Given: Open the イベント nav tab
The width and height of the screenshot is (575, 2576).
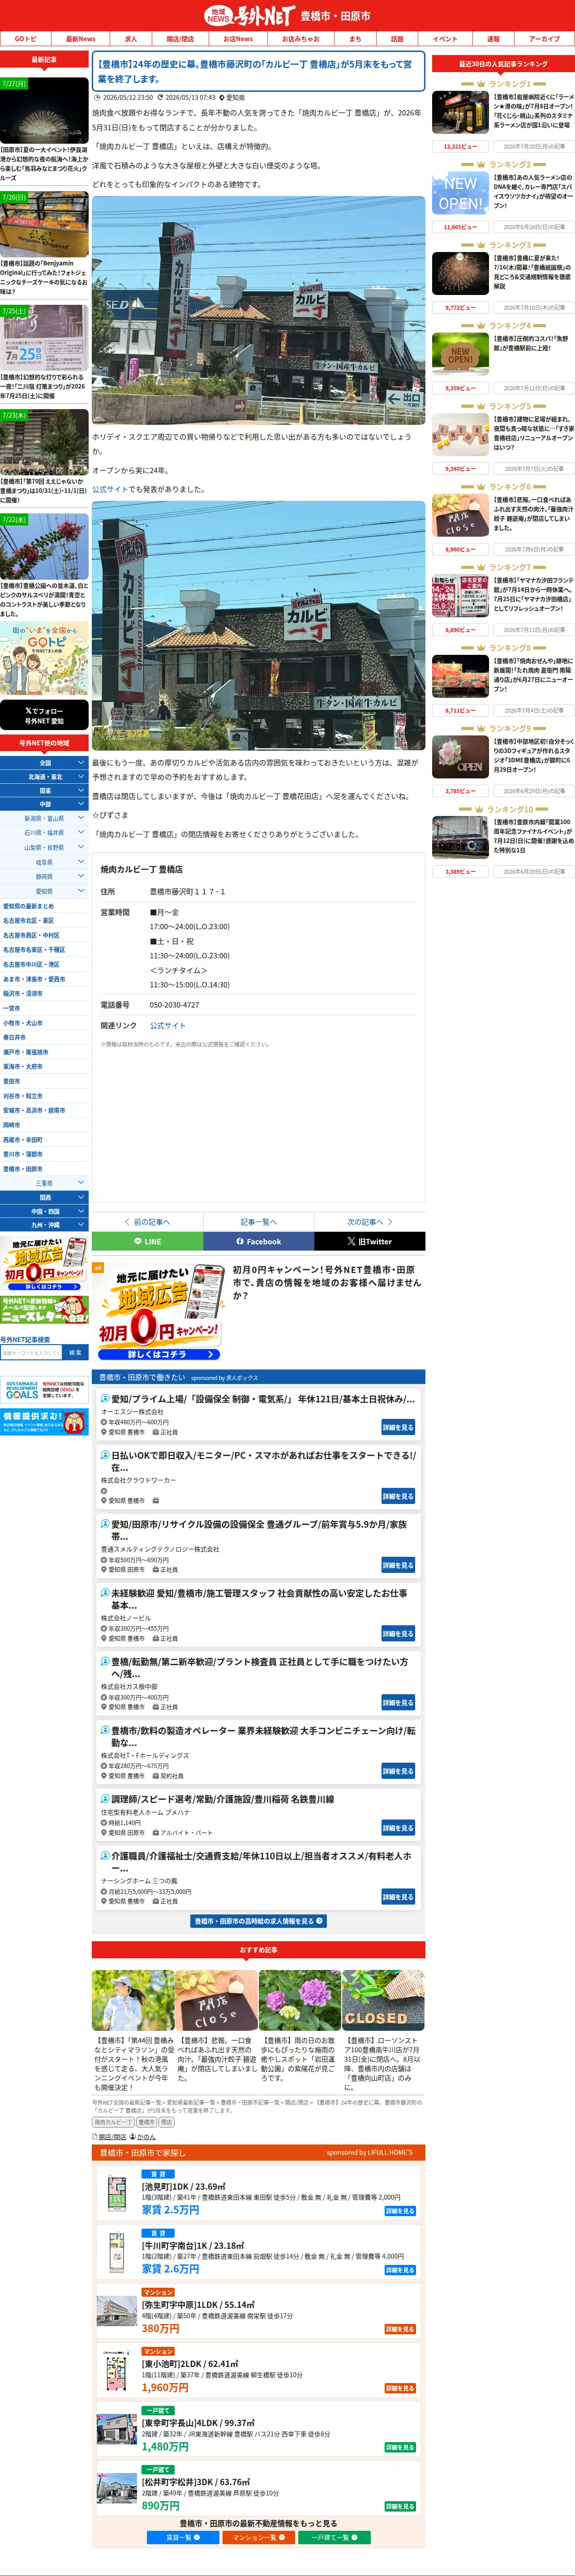Looking at the screenshot, I should point(445,39).
